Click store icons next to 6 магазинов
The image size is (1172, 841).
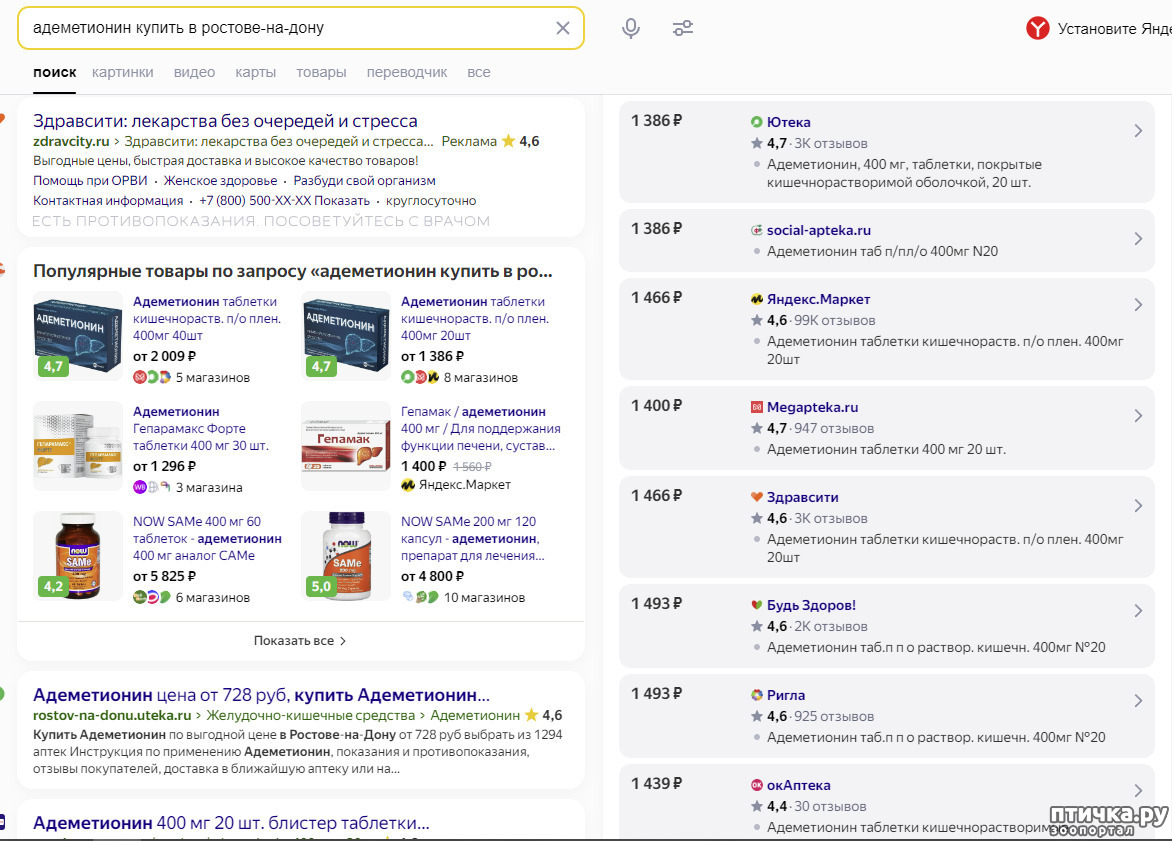[152, 597]
